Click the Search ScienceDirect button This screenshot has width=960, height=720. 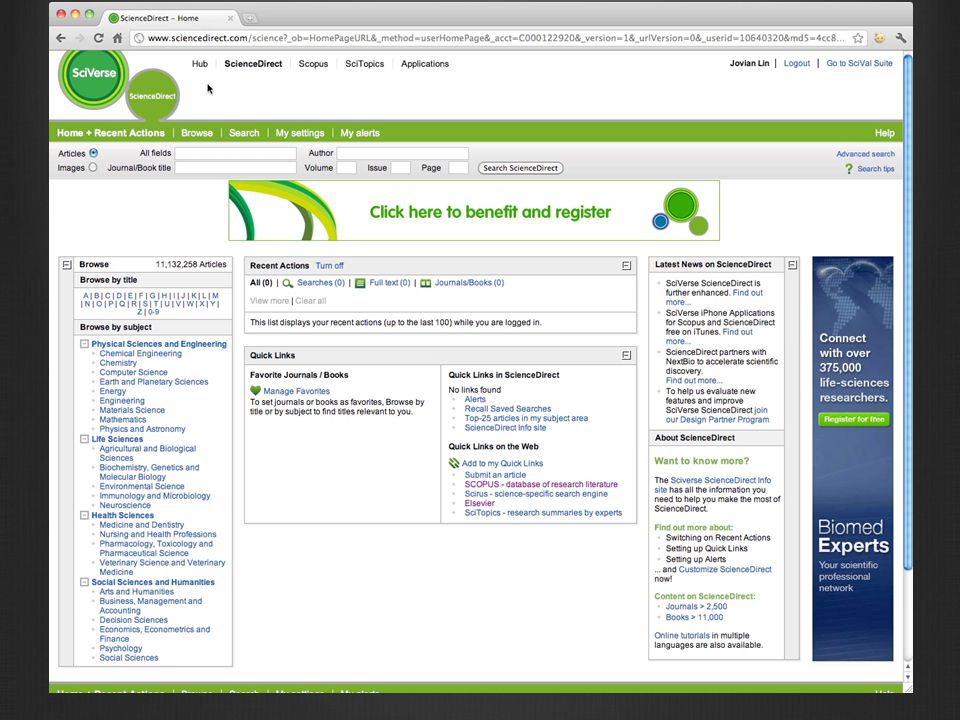[x=520, y=168]
